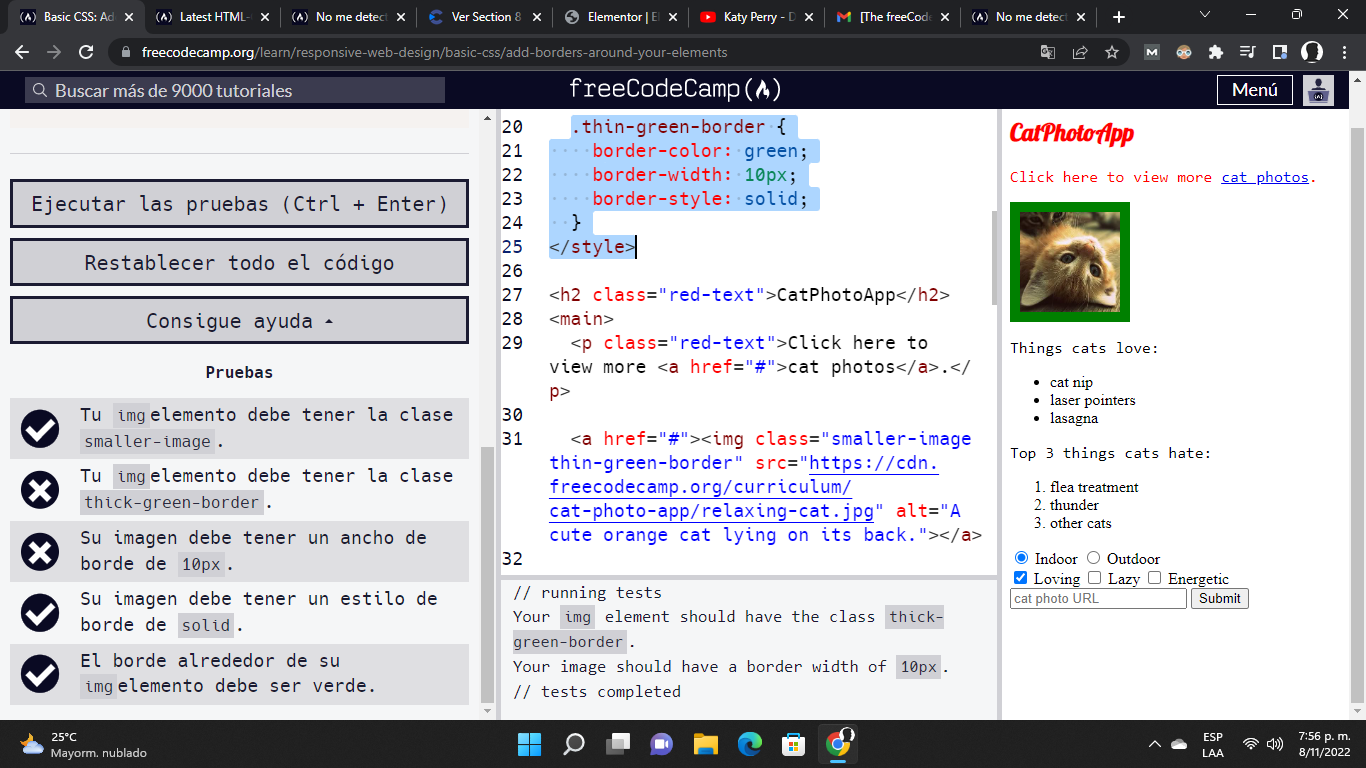Open the user account icon beside Menú

point(1318,89)
